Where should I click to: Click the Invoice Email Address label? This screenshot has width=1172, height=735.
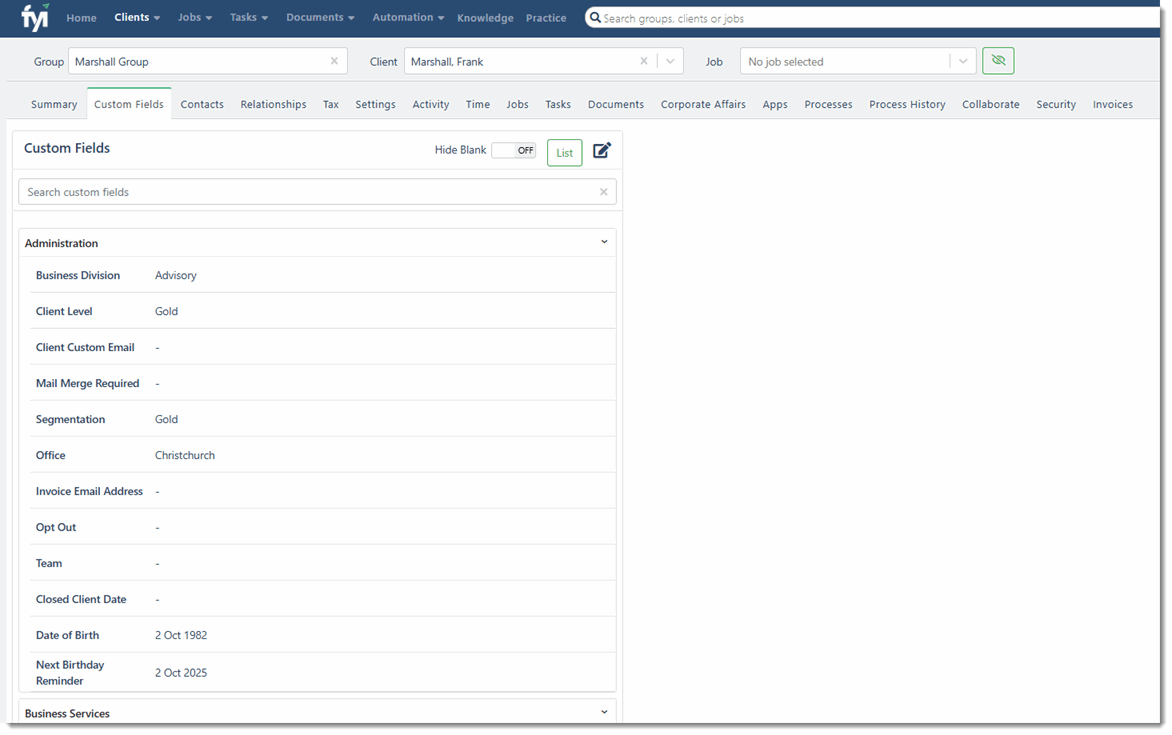[x=89, y=491]
